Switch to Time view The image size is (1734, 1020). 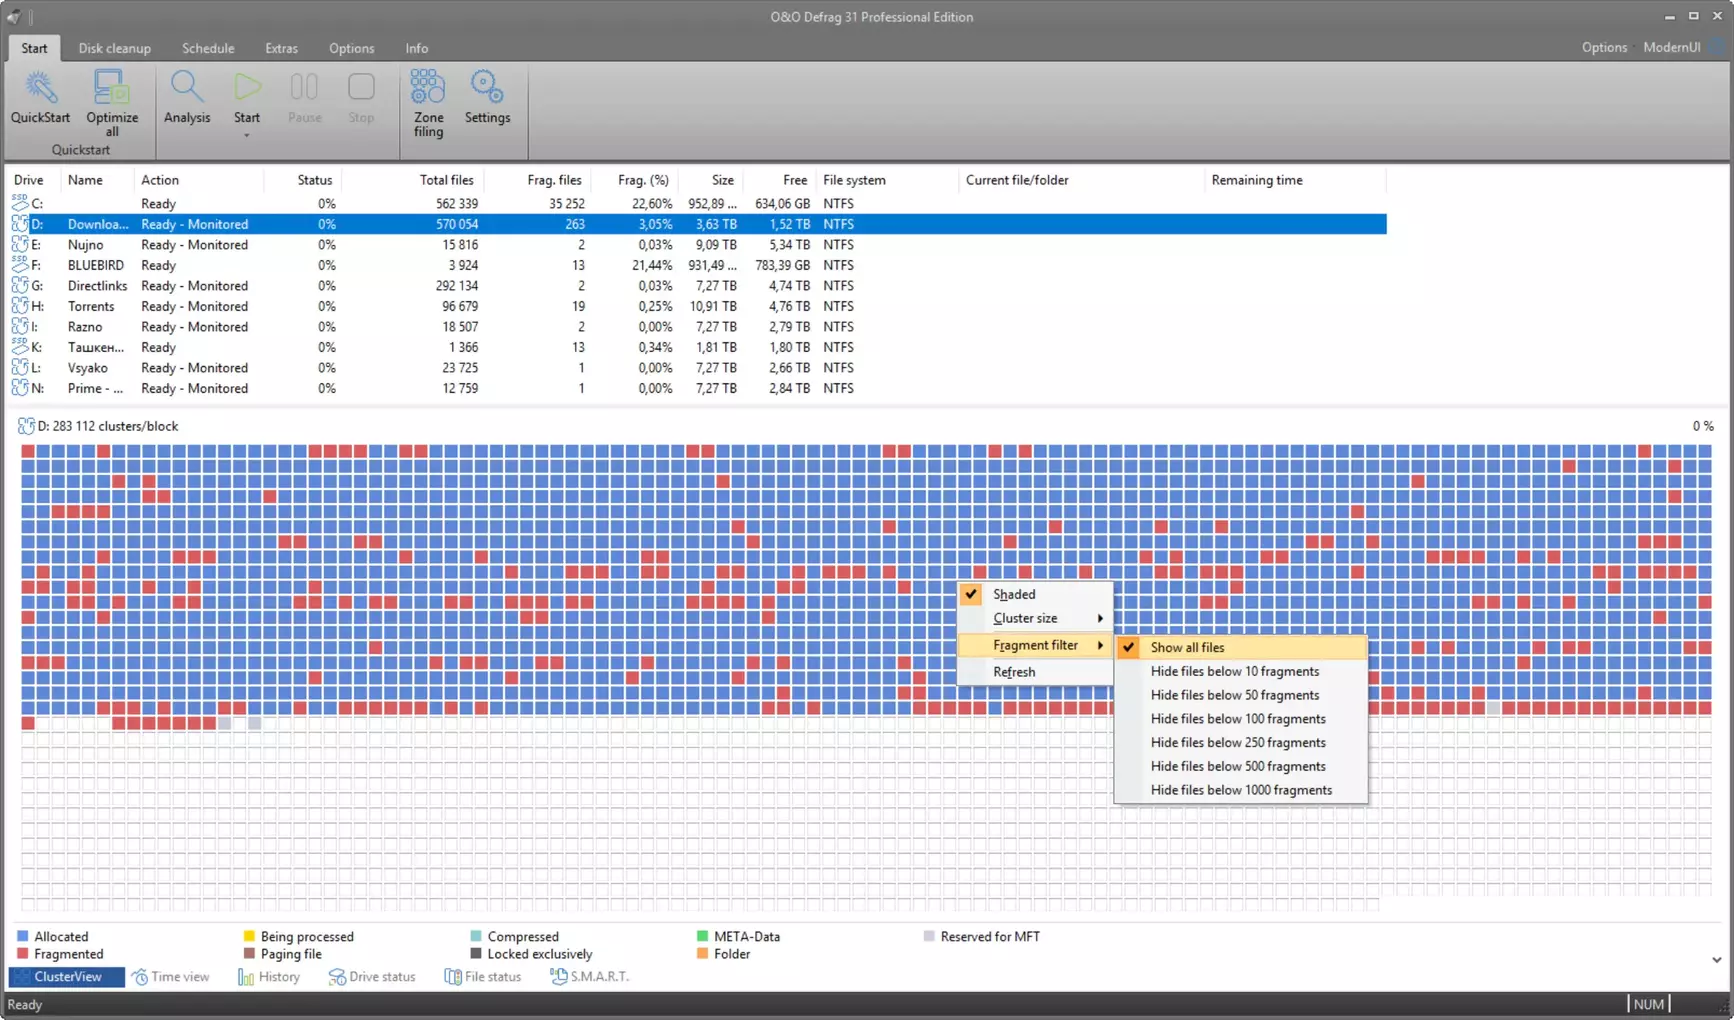(x=171, y=977)
